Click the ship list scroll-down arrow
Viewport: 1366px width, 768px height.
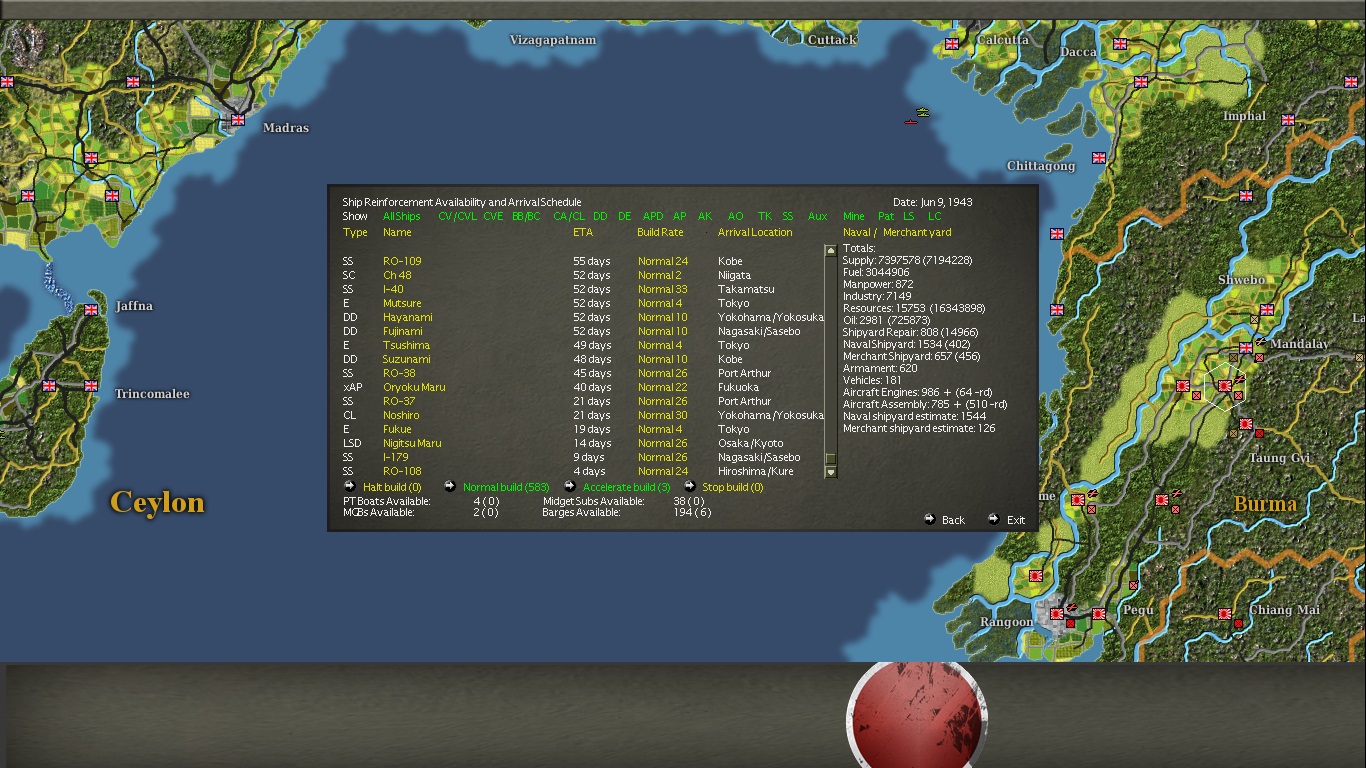click(830, 472)
